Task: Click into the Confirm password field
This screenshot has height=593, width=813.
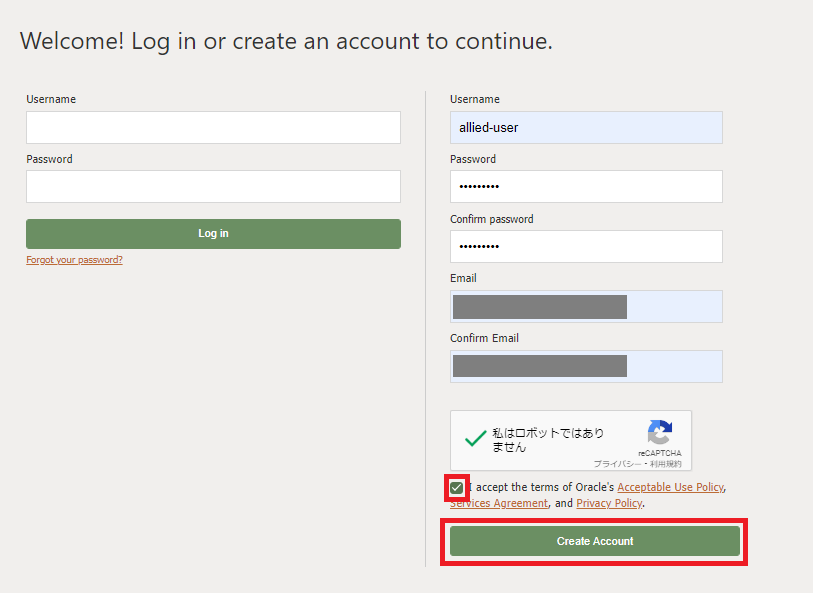Action: coord(586,246)
